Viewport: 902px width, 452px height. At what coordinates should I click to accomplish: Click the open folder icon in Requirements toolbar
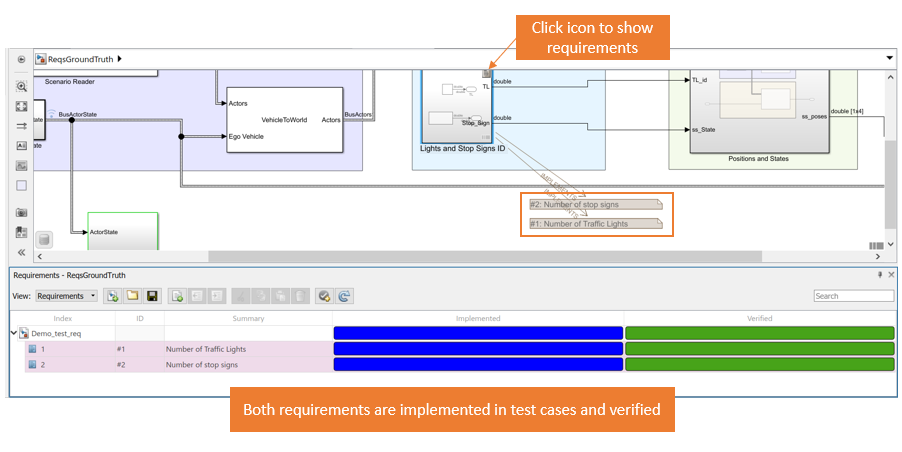tap(133, 296)
